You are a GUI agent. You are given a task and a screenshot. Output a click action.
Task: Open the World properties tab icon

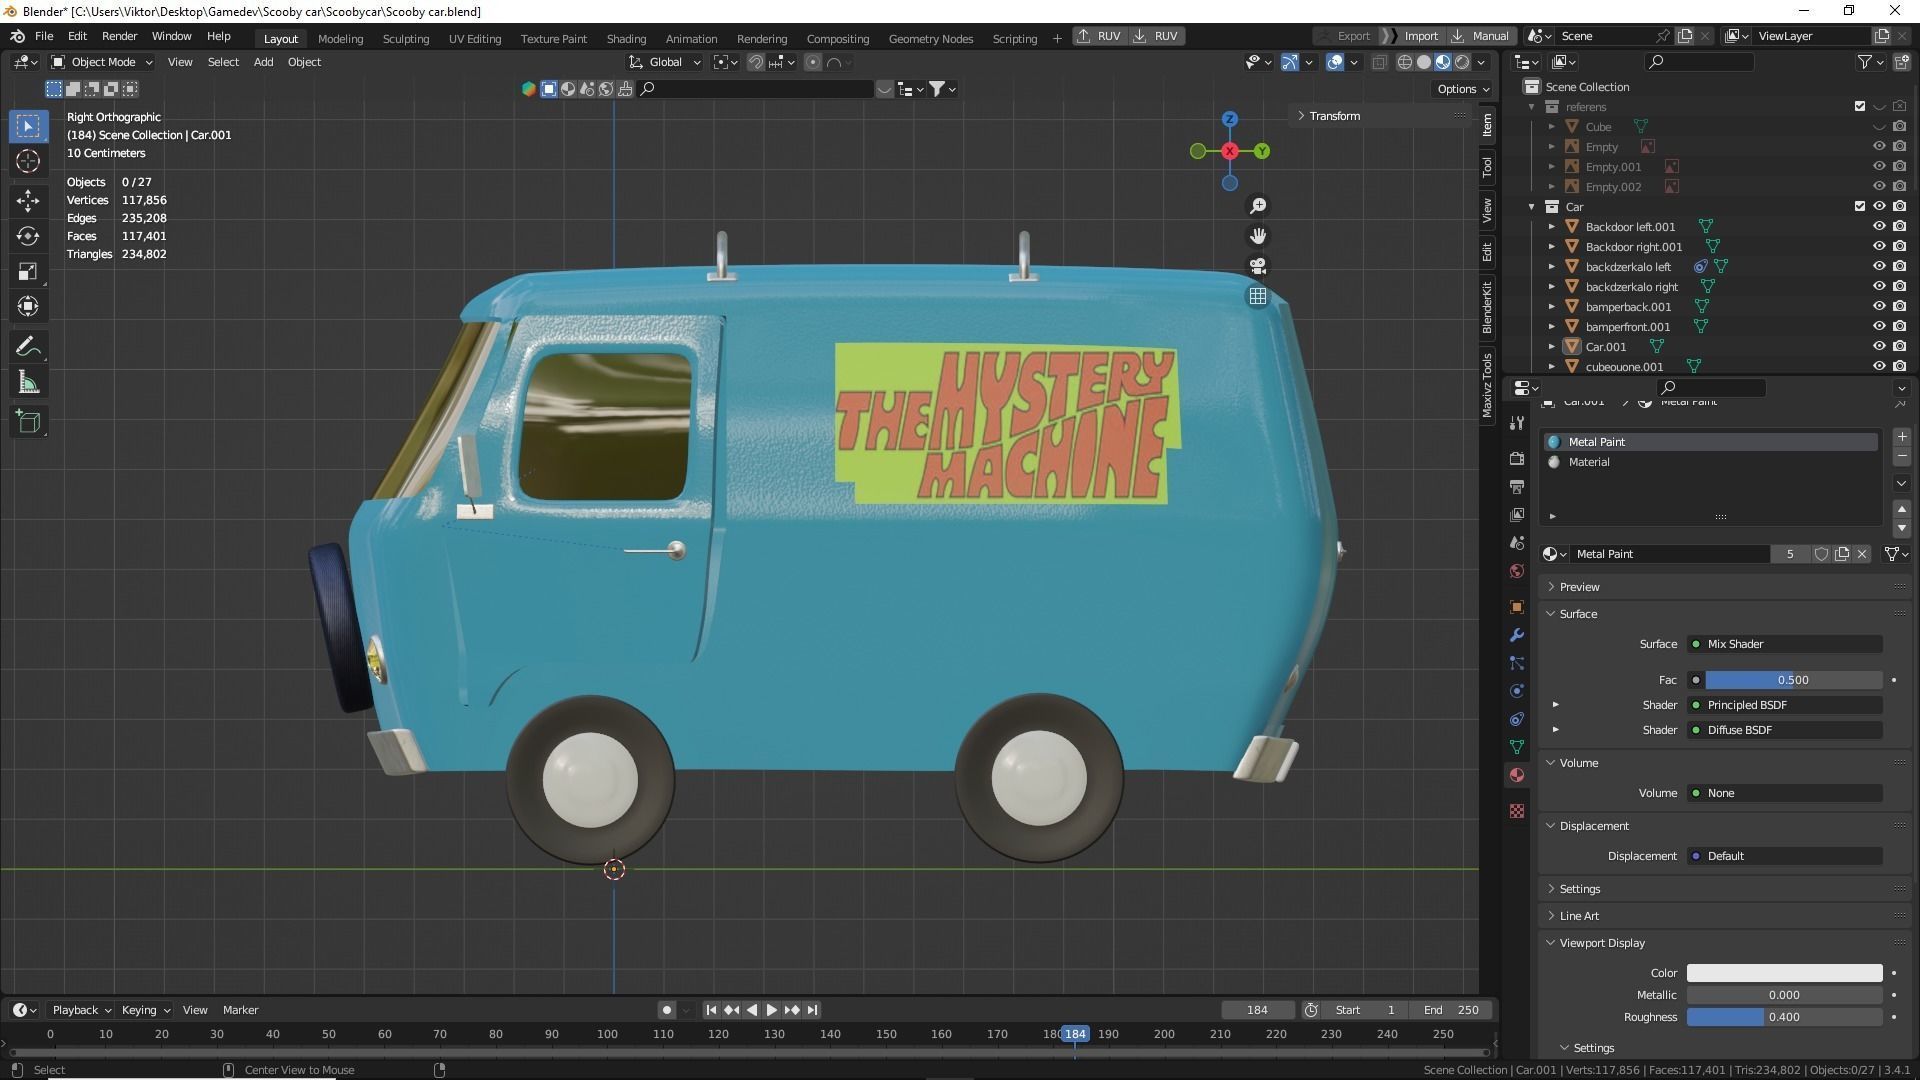pos(1517,571)
